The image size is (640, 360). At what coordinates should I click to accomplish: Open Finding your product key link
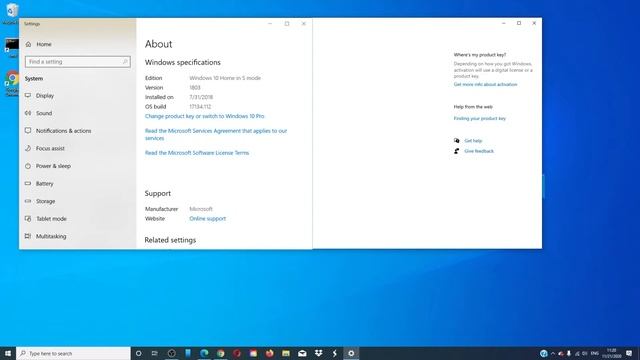pyautogui.click(x=480, y=118)
